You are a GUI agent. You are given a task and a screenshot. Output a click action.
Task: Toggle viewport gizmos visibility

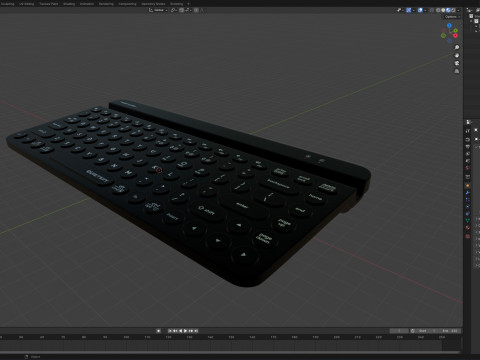(x=409, y=10)
